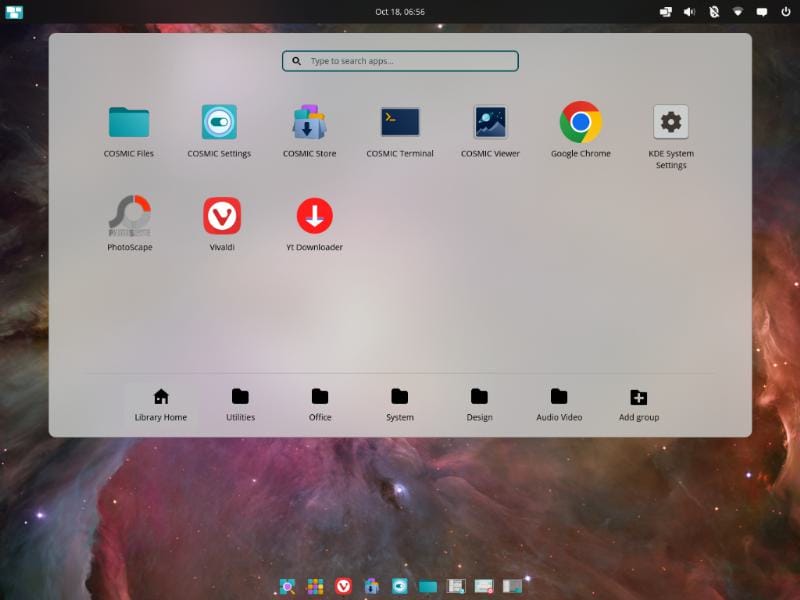Open COSMIC Store from the dock
This screenshot has width=800, height=600.
371,586
